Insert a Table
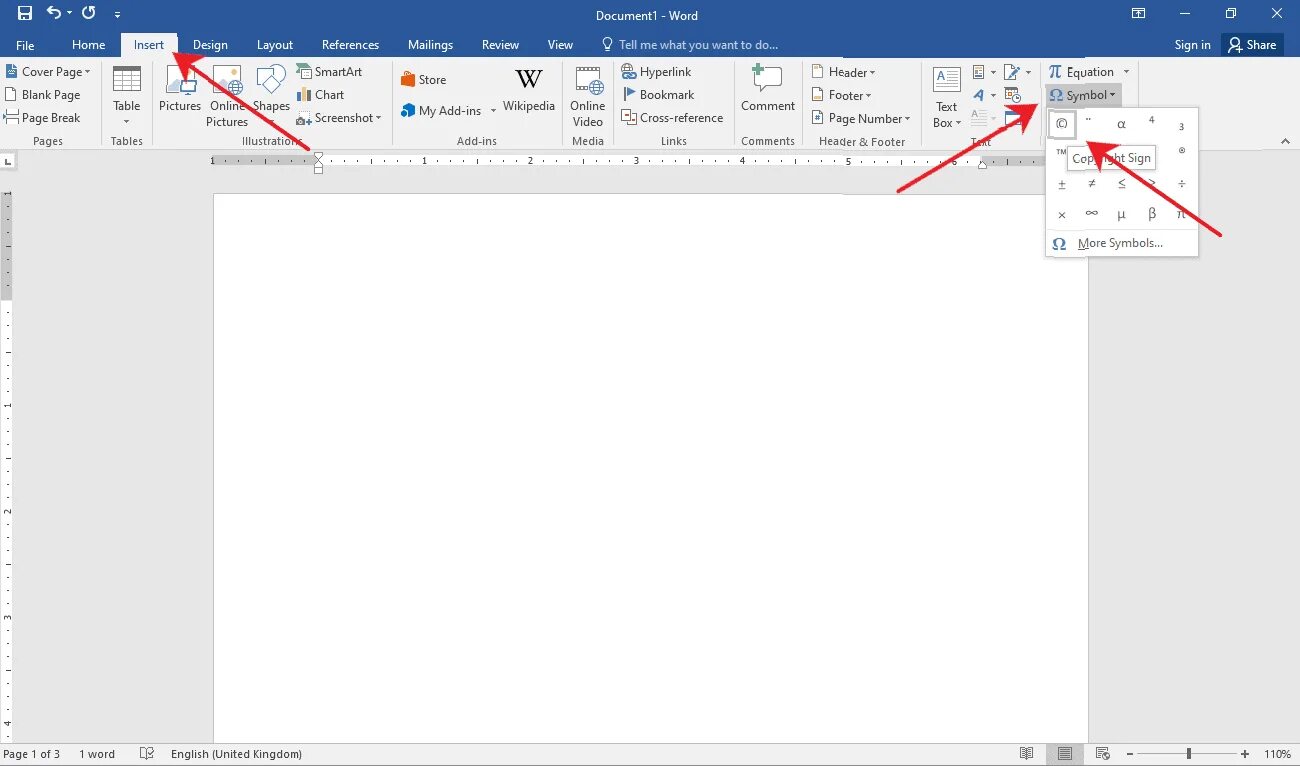Screen dimensions: 1300x766 127,97
